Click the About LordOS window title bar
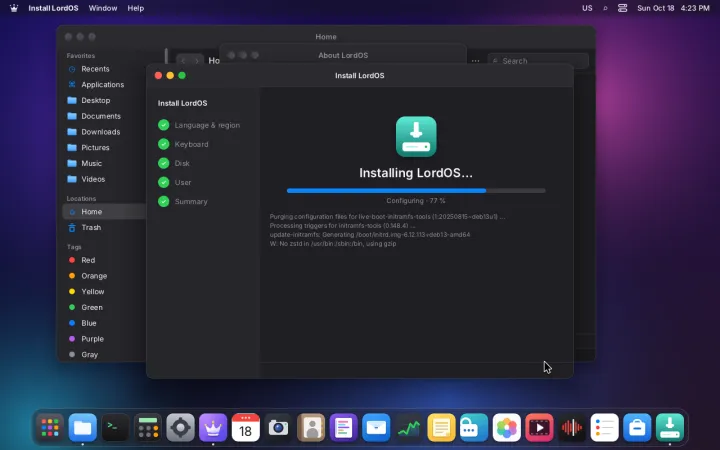 coord(343,55)
